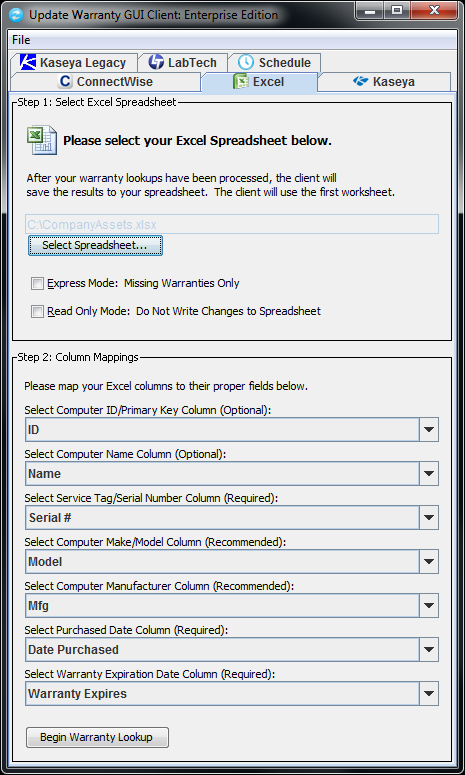This screenshot has width=465, height=775.
Task: Start the Begin Warranty Lookup button
Action: 97,737
